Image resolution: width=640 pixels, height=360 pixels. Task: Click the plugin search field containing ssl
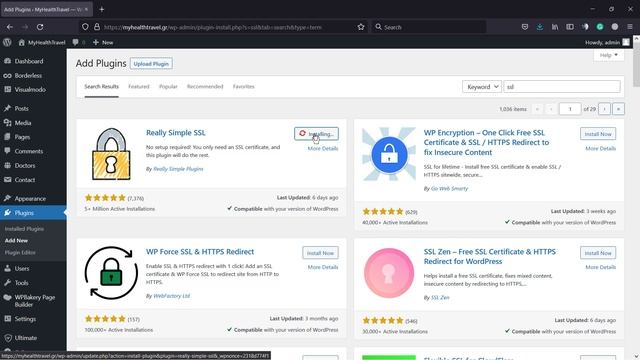(x=562, y=87)
